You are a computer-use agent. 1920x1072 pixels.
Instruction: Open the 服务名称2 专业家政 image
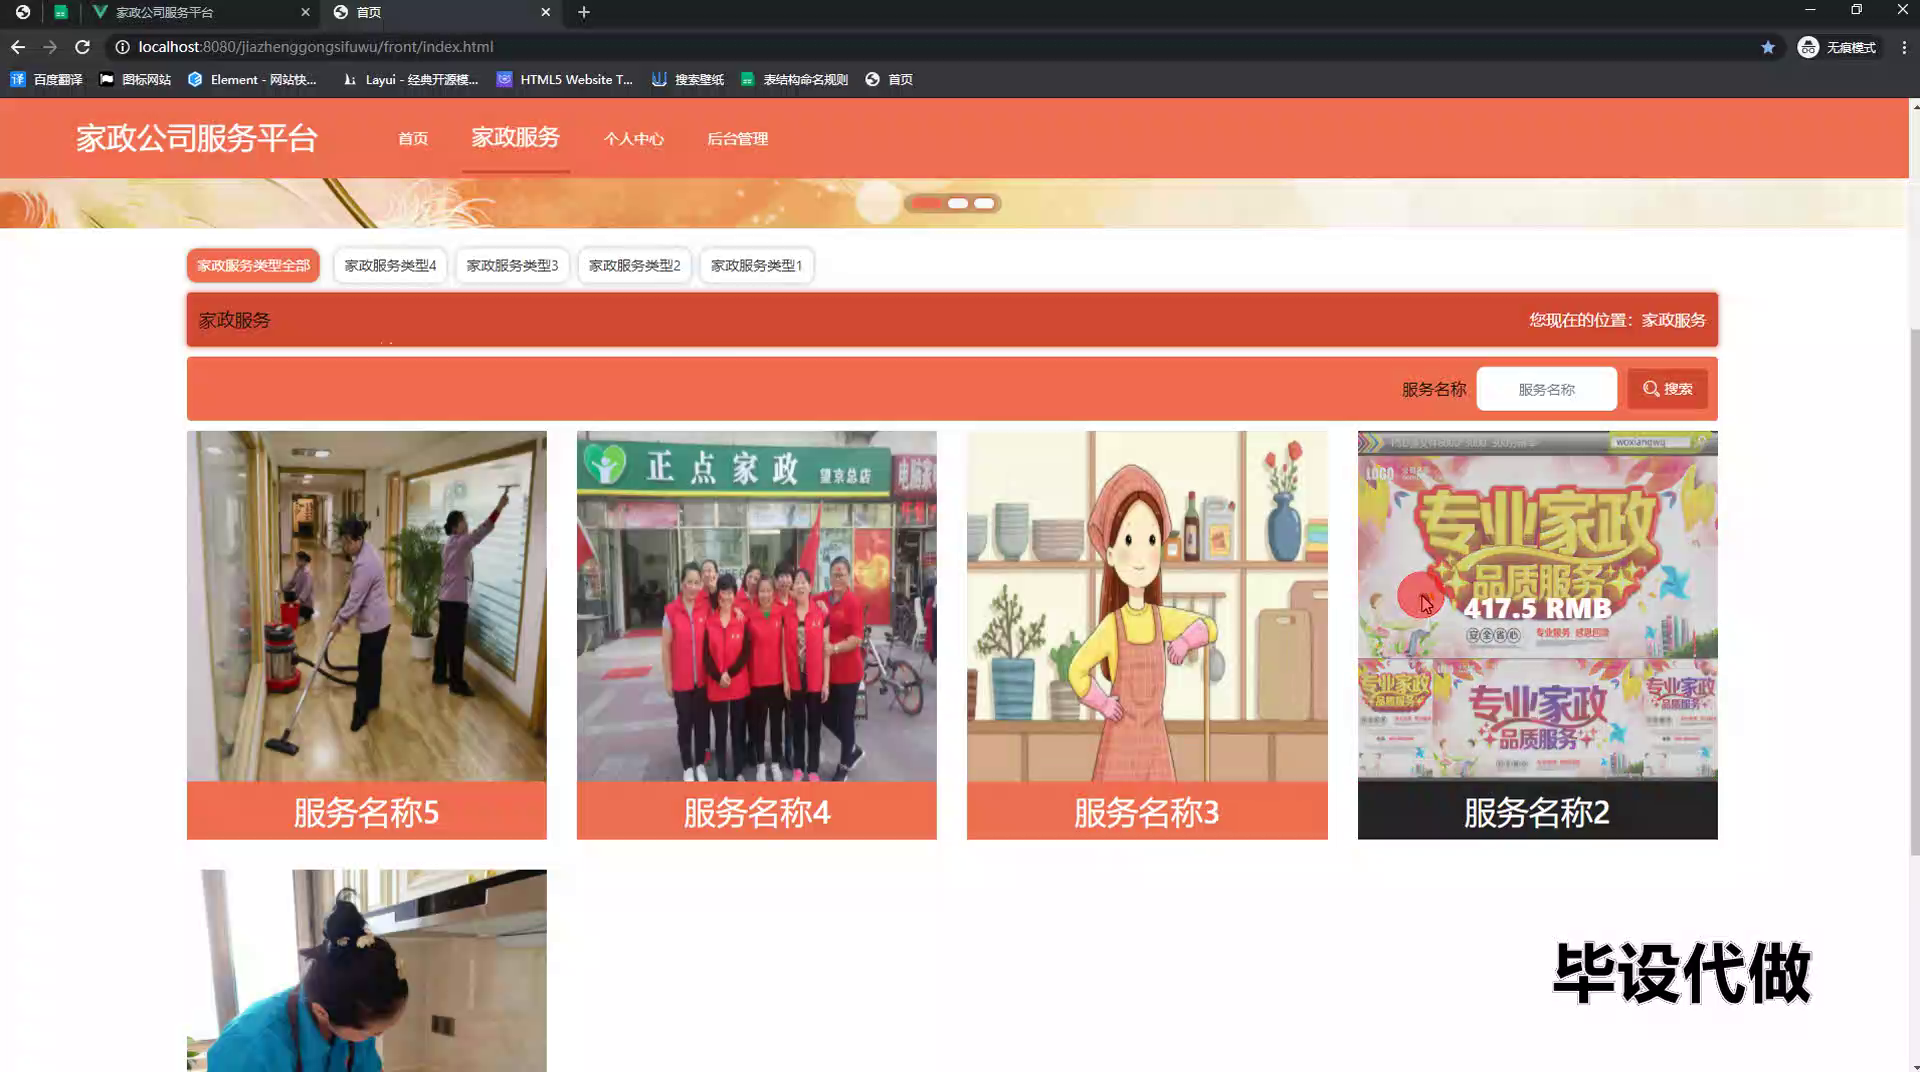[x=1537, y=606]
